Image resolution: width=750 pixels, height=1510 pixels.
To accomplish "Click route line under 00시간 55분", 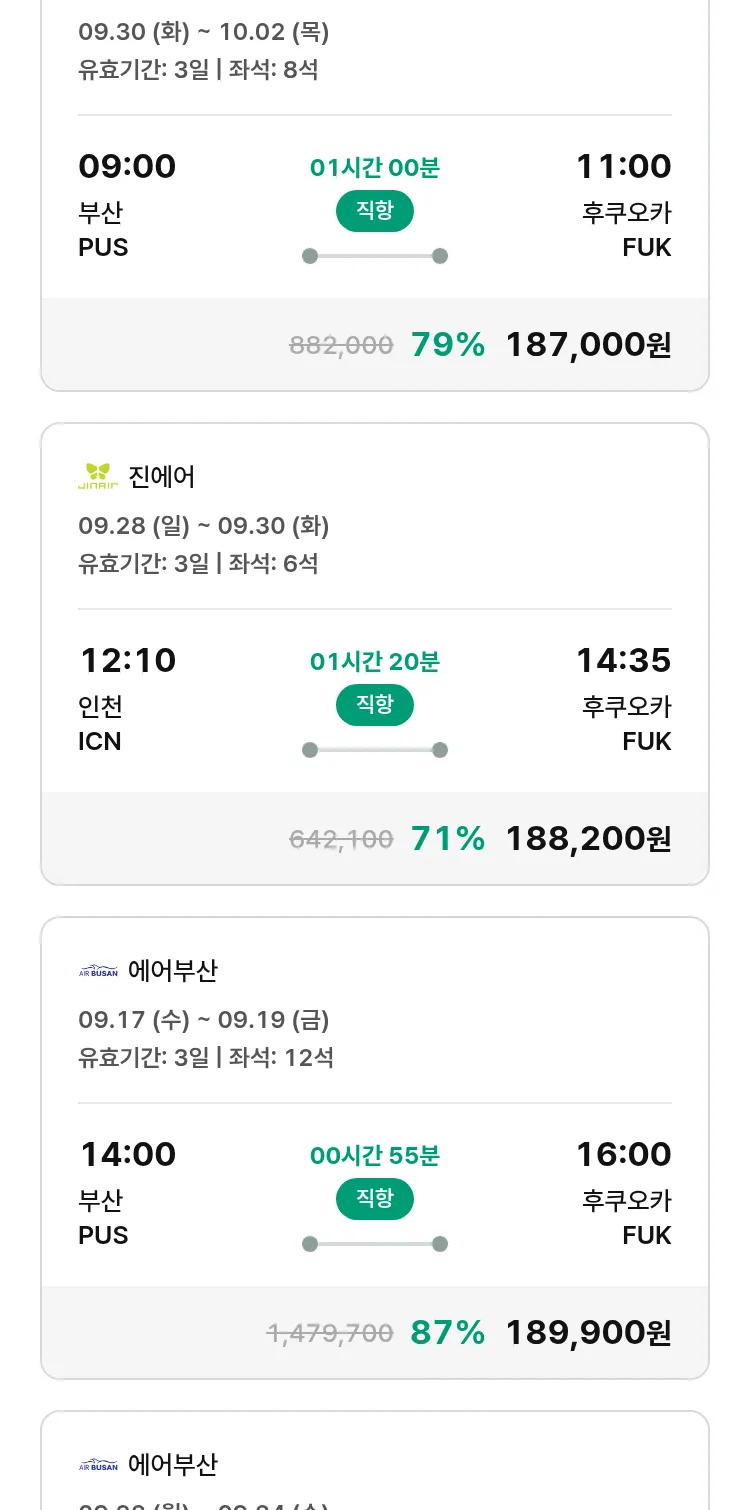I will pyautogui.click(x=374, y=1244).
